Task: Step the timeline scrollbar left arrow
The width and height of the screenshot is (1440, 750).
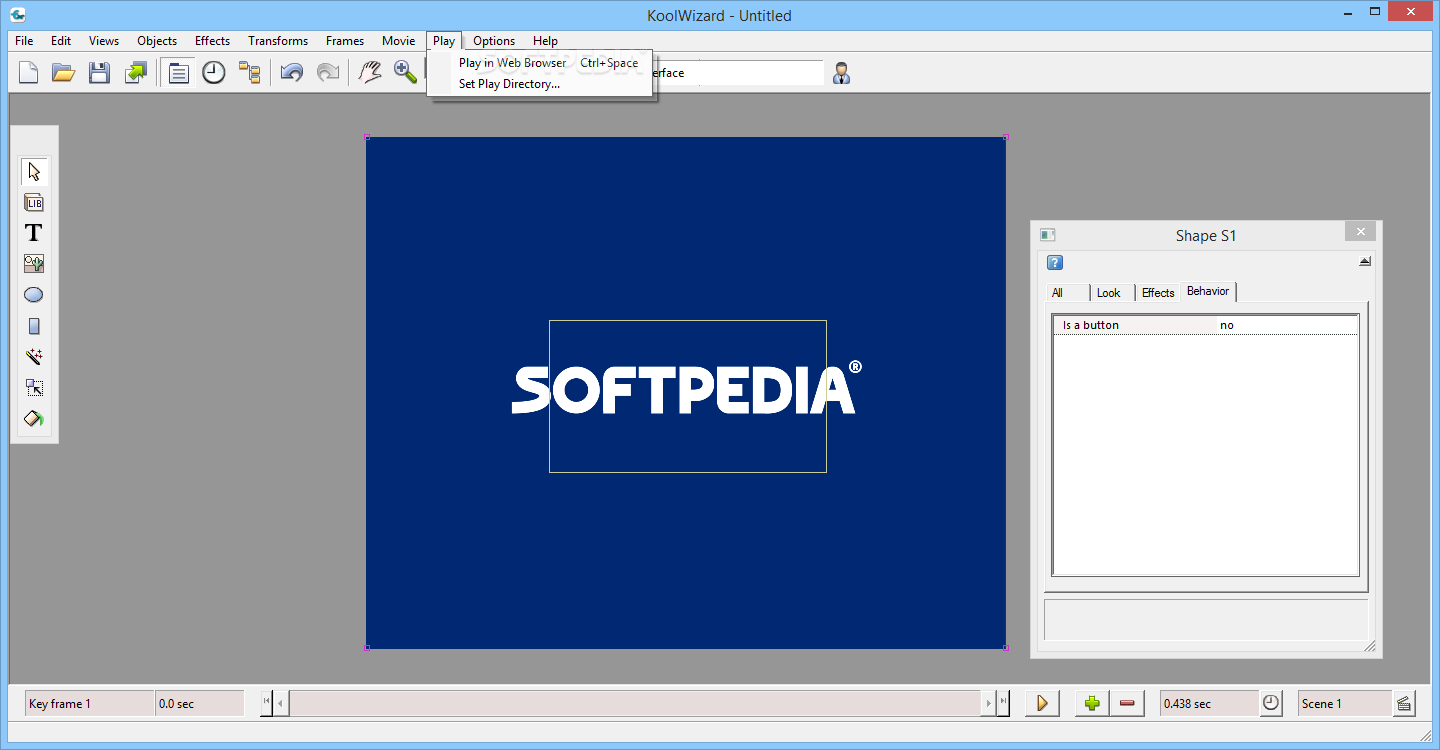Action: [281, 703]
